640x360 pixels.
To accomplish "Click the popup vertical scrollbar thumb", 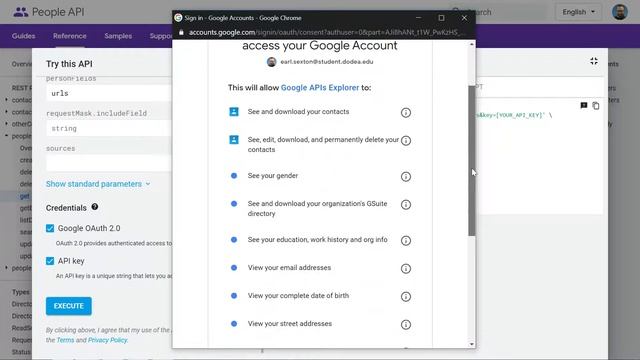I will click(x=472, y=161).
